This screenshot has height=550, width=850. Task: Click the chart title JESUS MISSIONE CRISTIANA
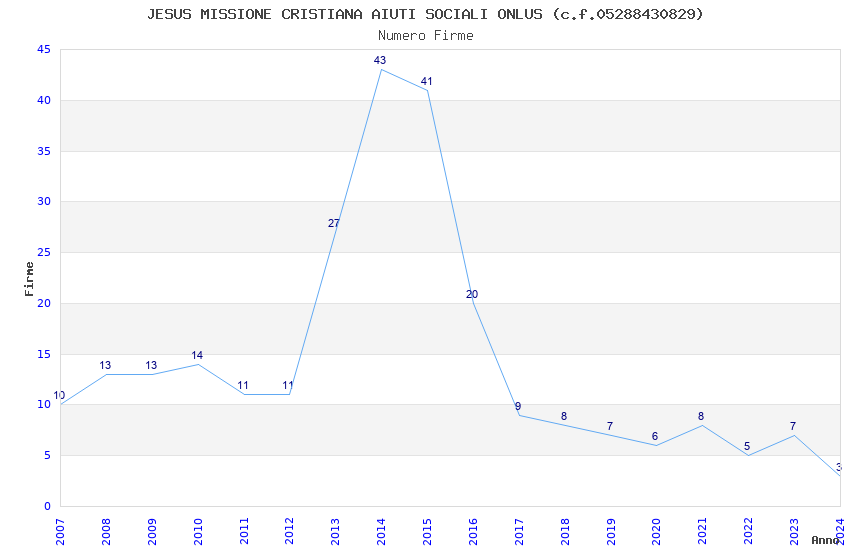(425, 14)
